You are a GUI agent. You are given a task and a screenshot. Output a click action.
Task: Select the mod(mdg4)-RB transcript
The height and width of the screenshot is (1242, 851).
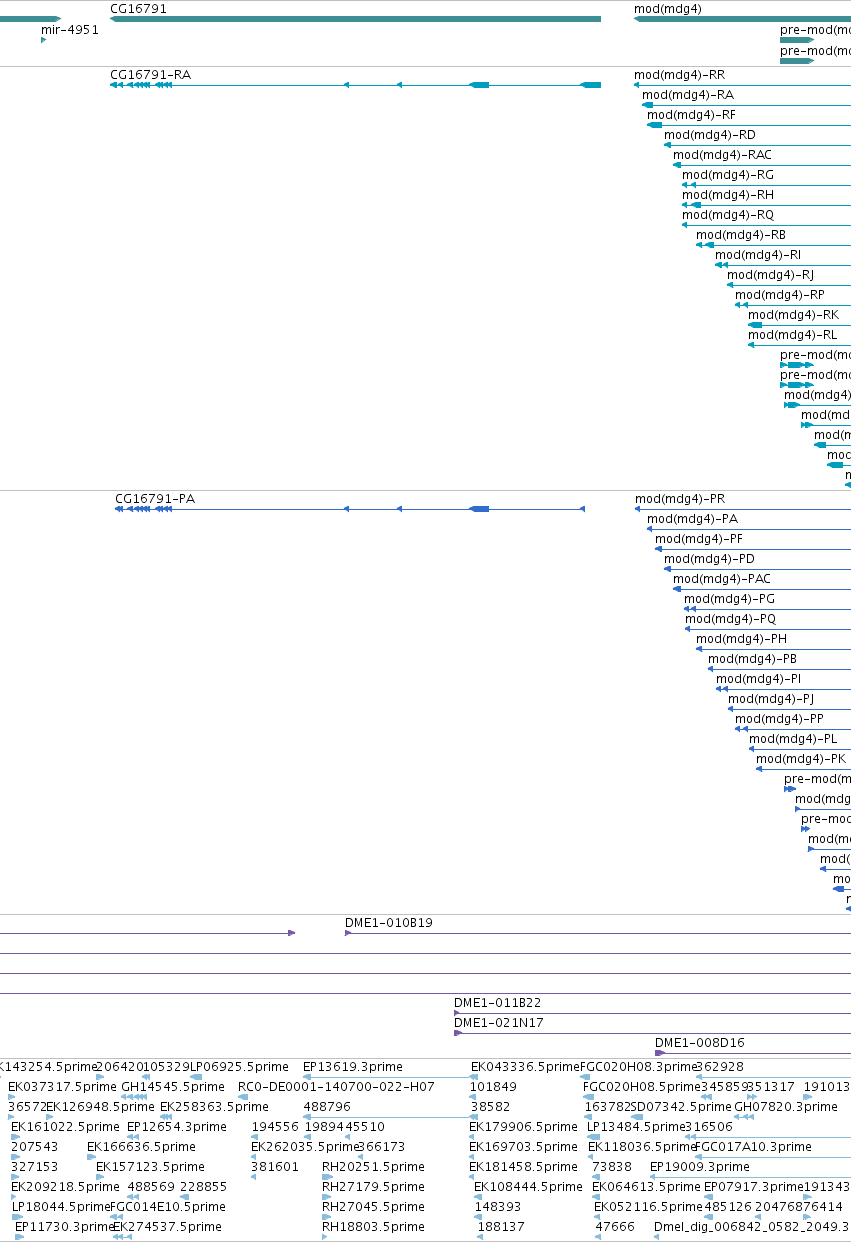click(x=741, y=234)
